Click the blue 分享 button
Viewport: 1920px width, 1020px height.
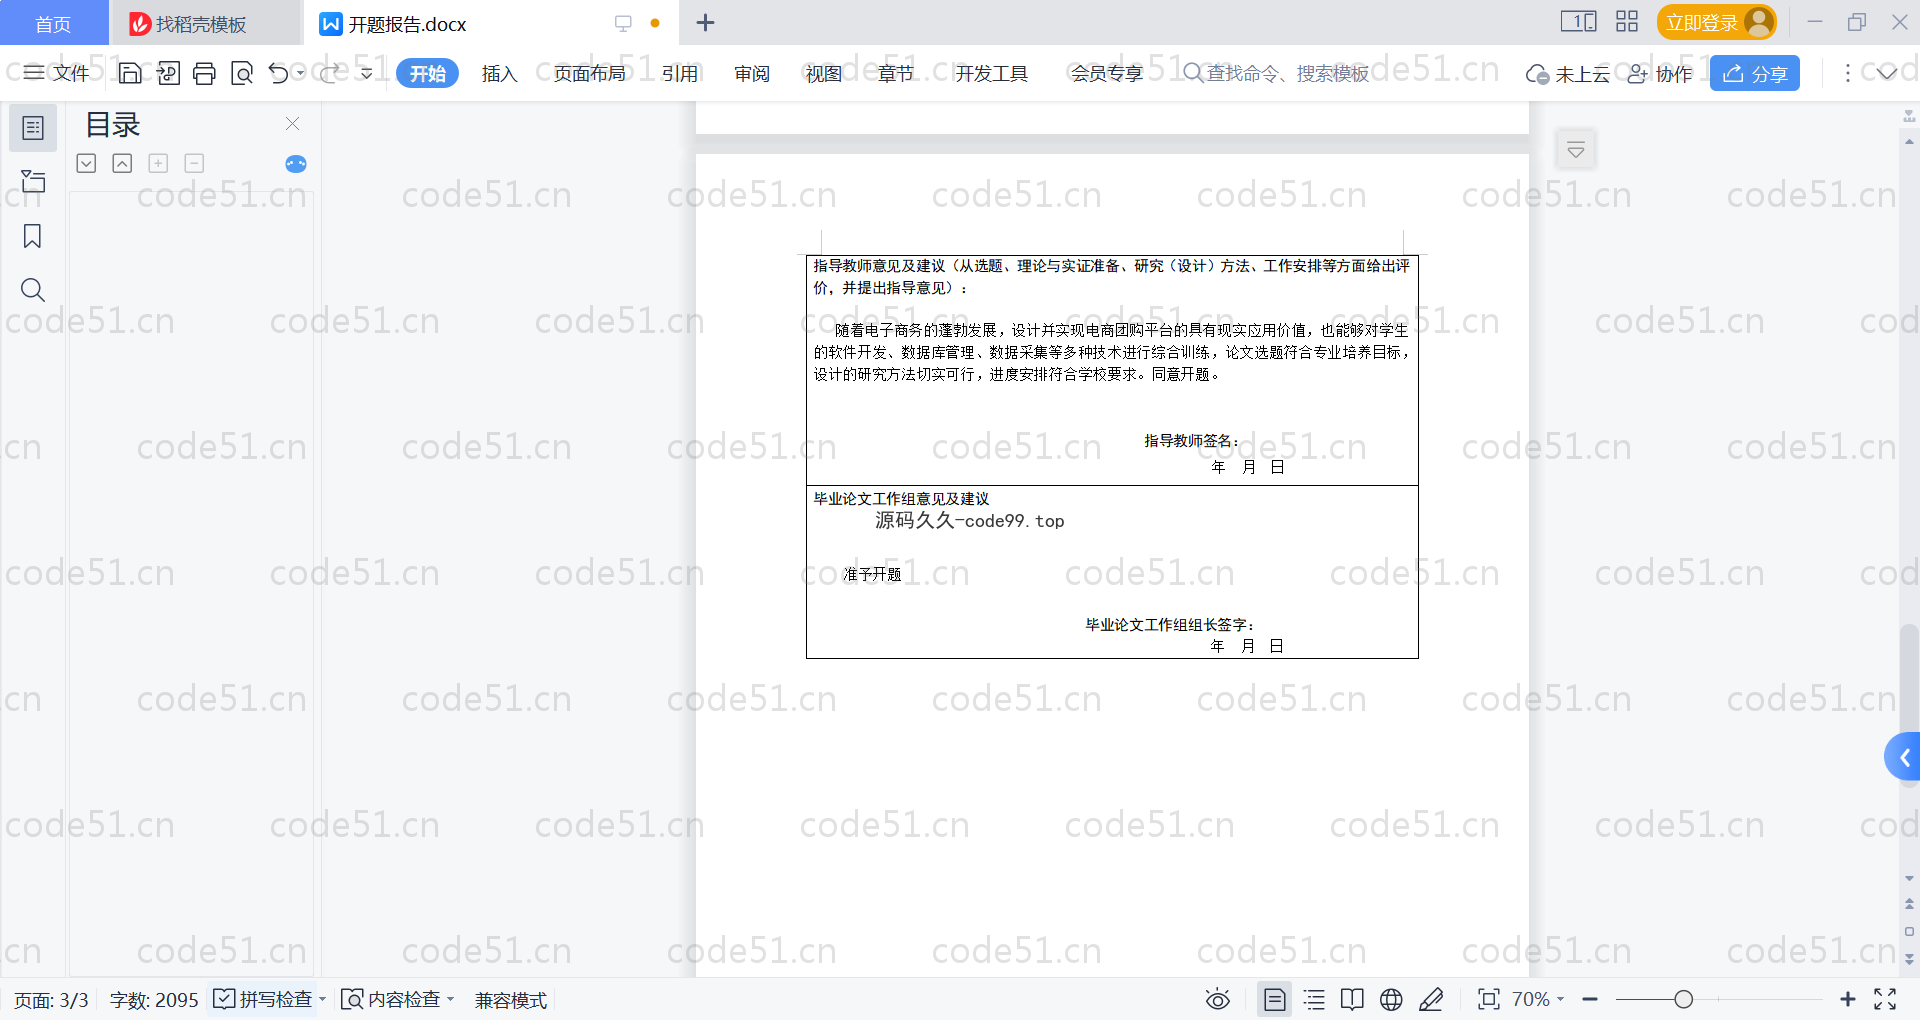(1755, 73)
